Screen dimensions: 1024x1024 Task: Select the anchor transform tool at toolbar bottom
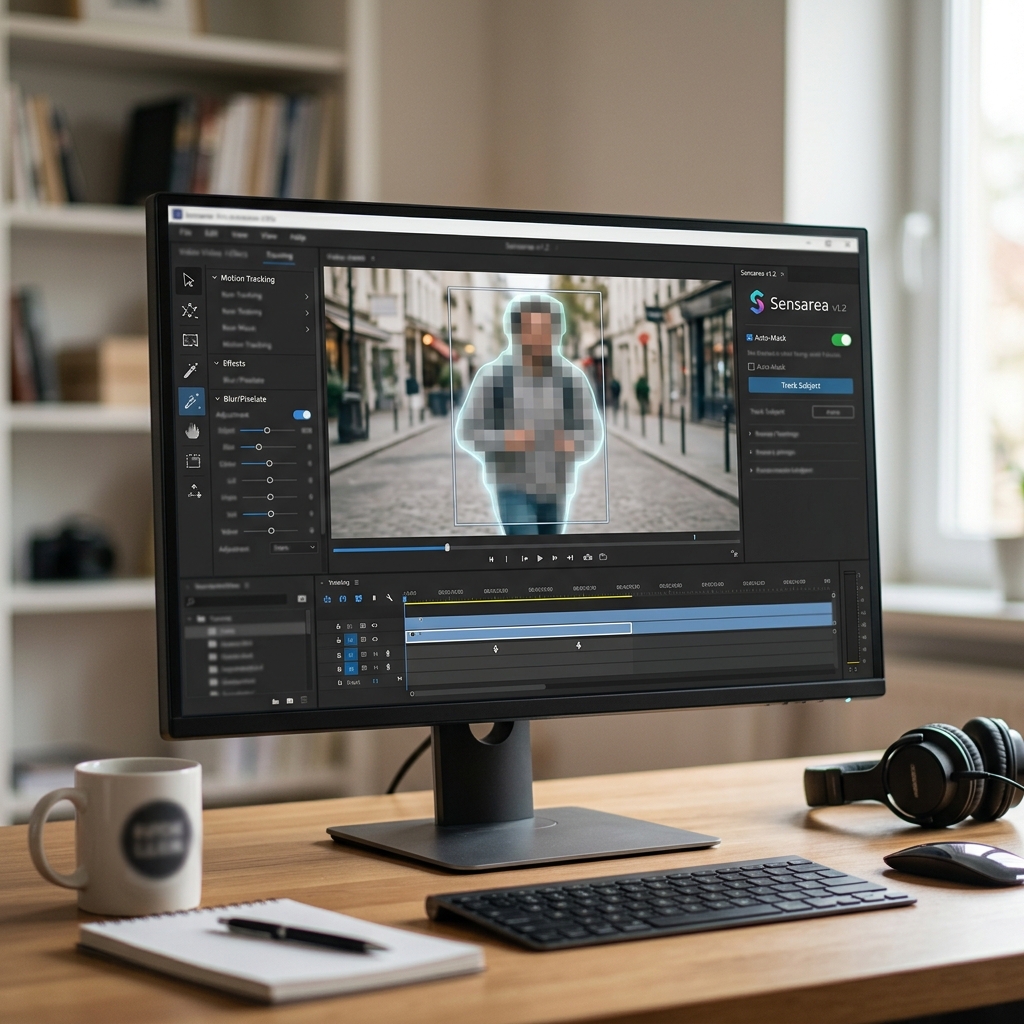pyautogui.click(x=194, y=491)
